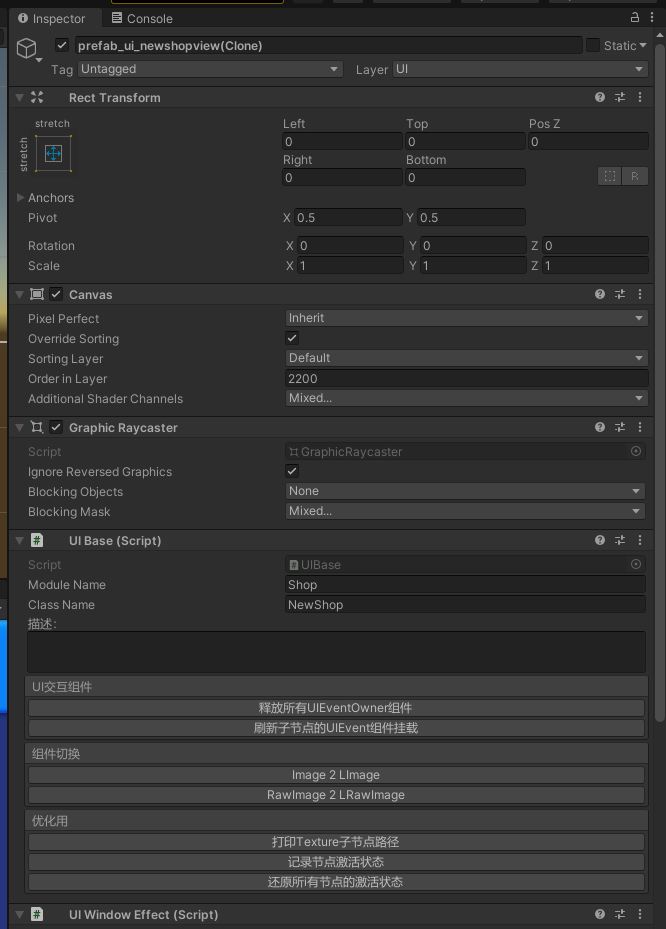The image size is (666, 929).
Task: Open Graphic Raycaster three-dot menu
Action: [640, 427]
